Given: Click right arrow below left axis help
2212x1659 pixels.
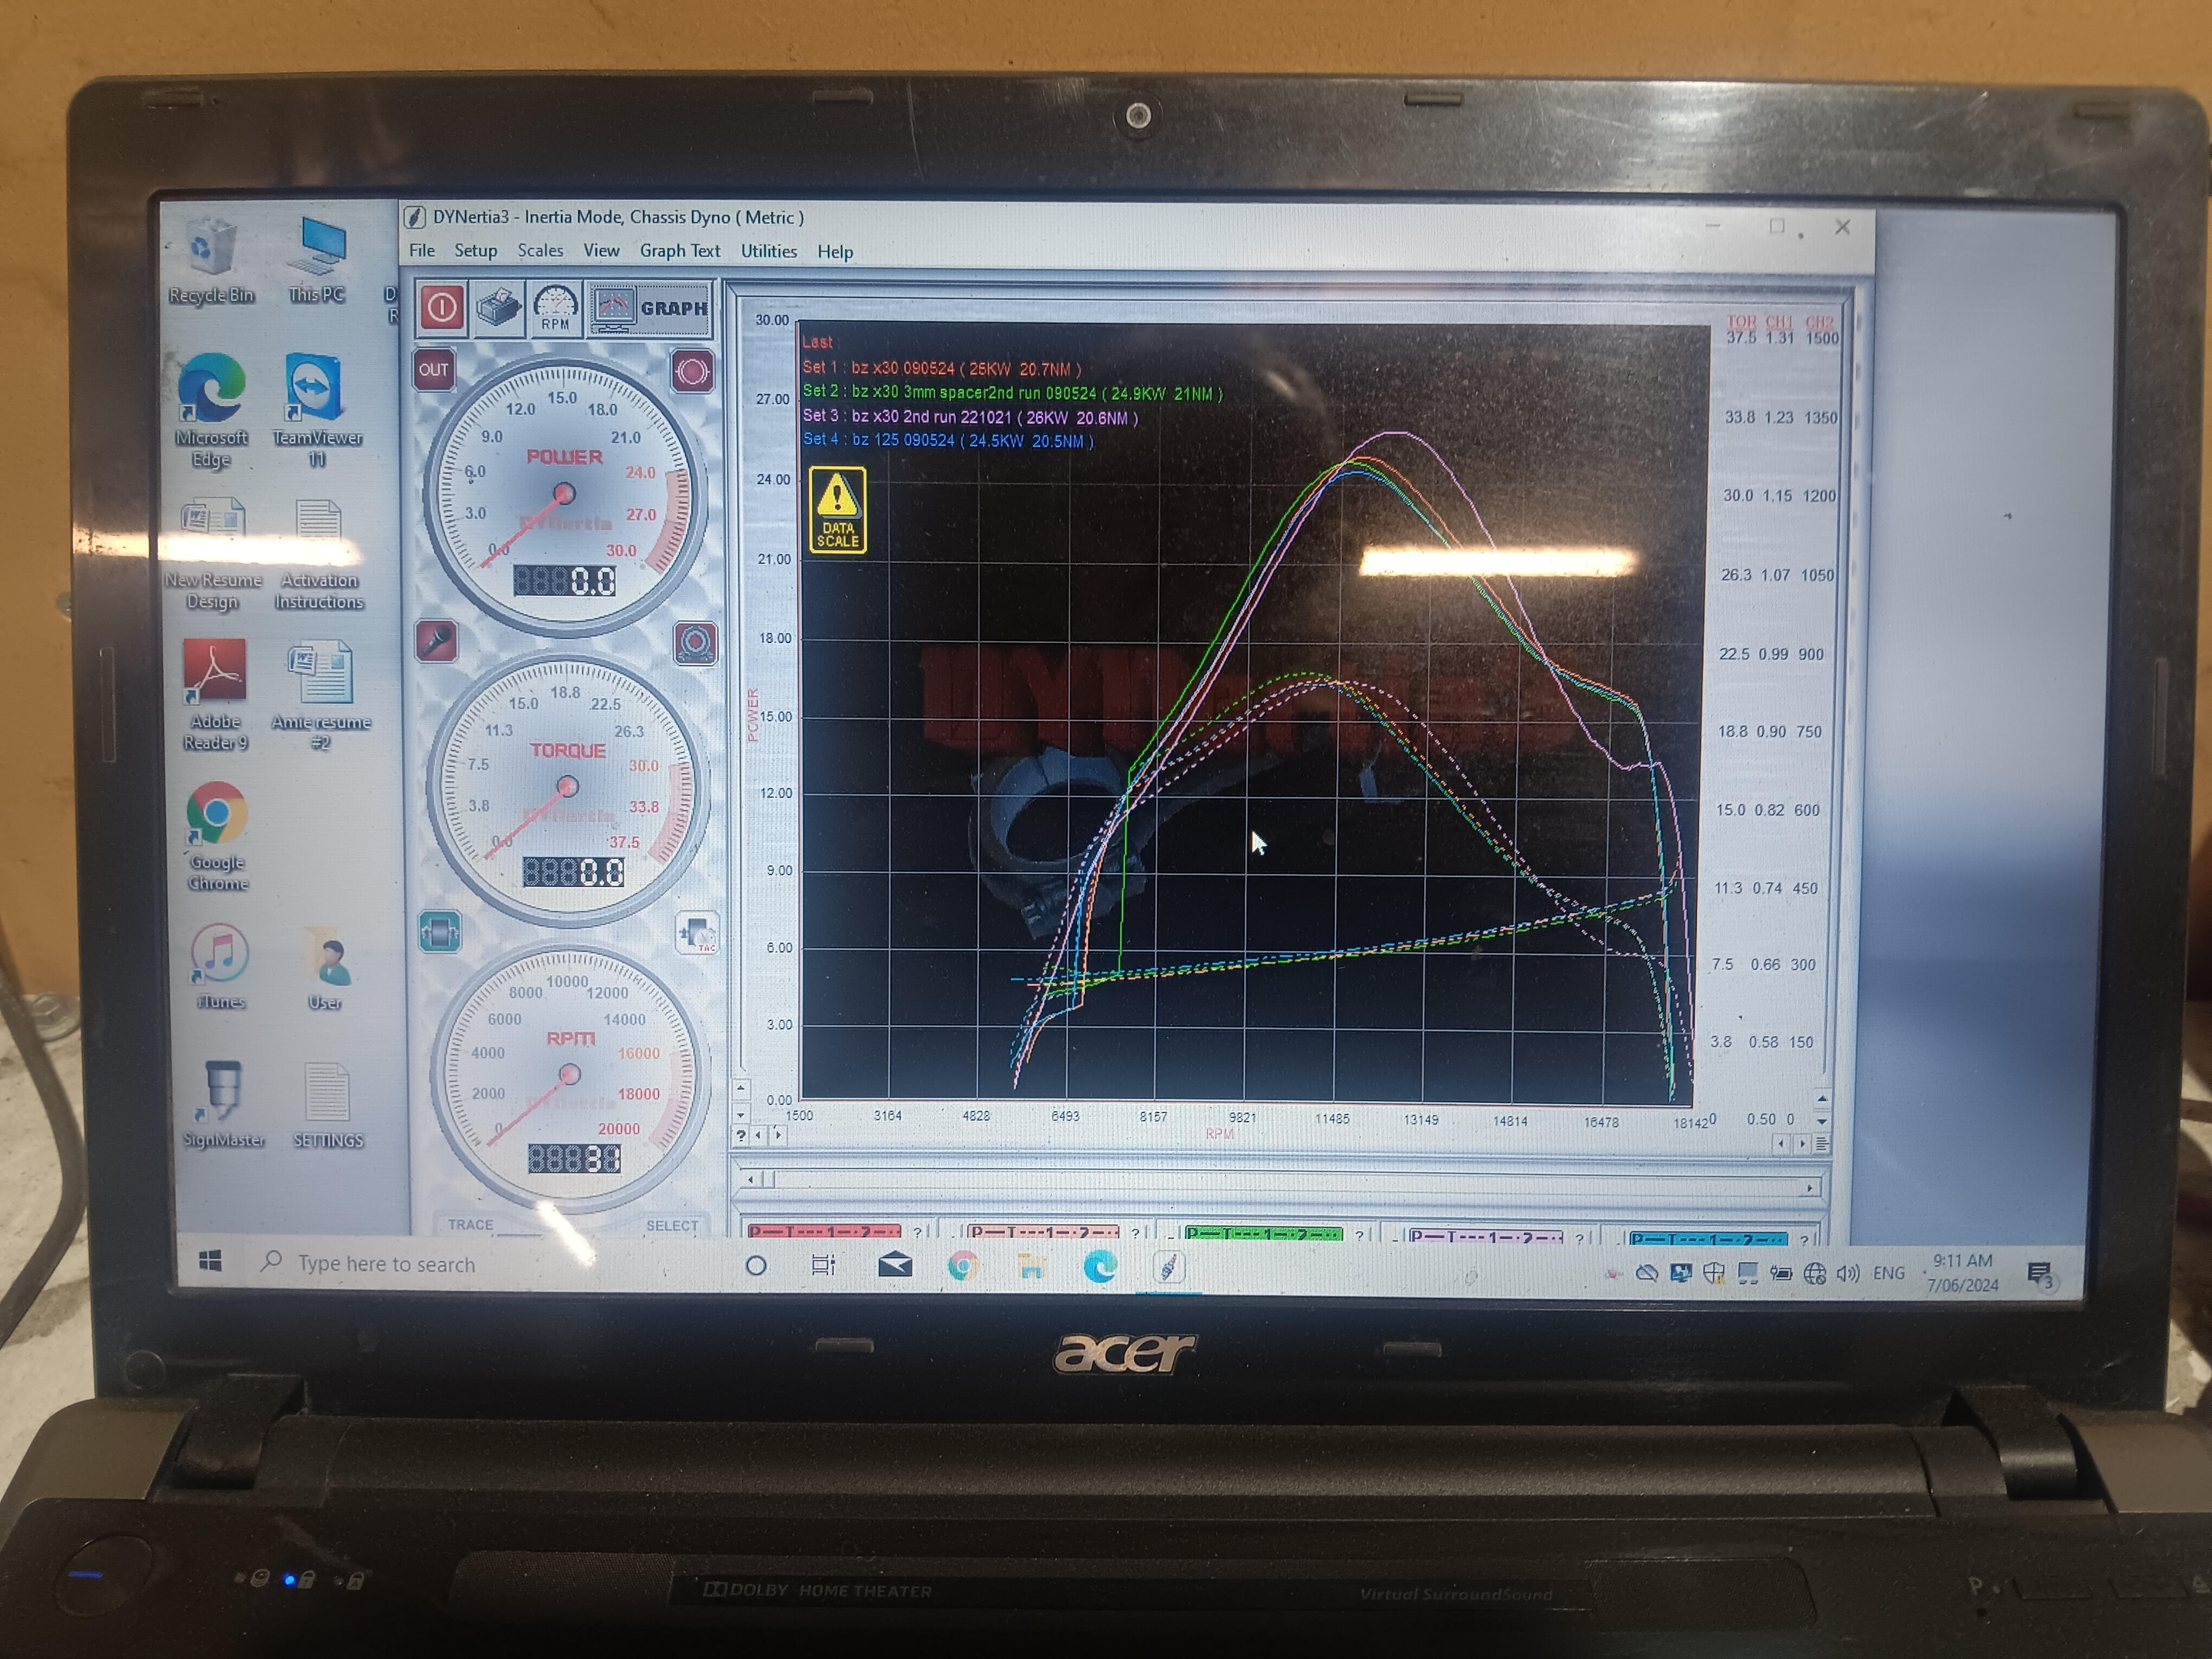Looking at the screenshot, I should tap(778, 1134).
